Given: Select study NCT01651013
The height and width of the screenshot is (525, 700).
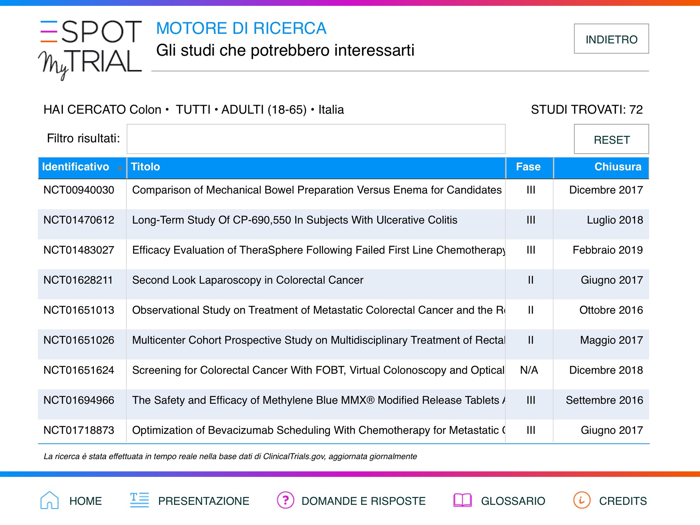Looking at the screenshot, I should click(79, 310).
